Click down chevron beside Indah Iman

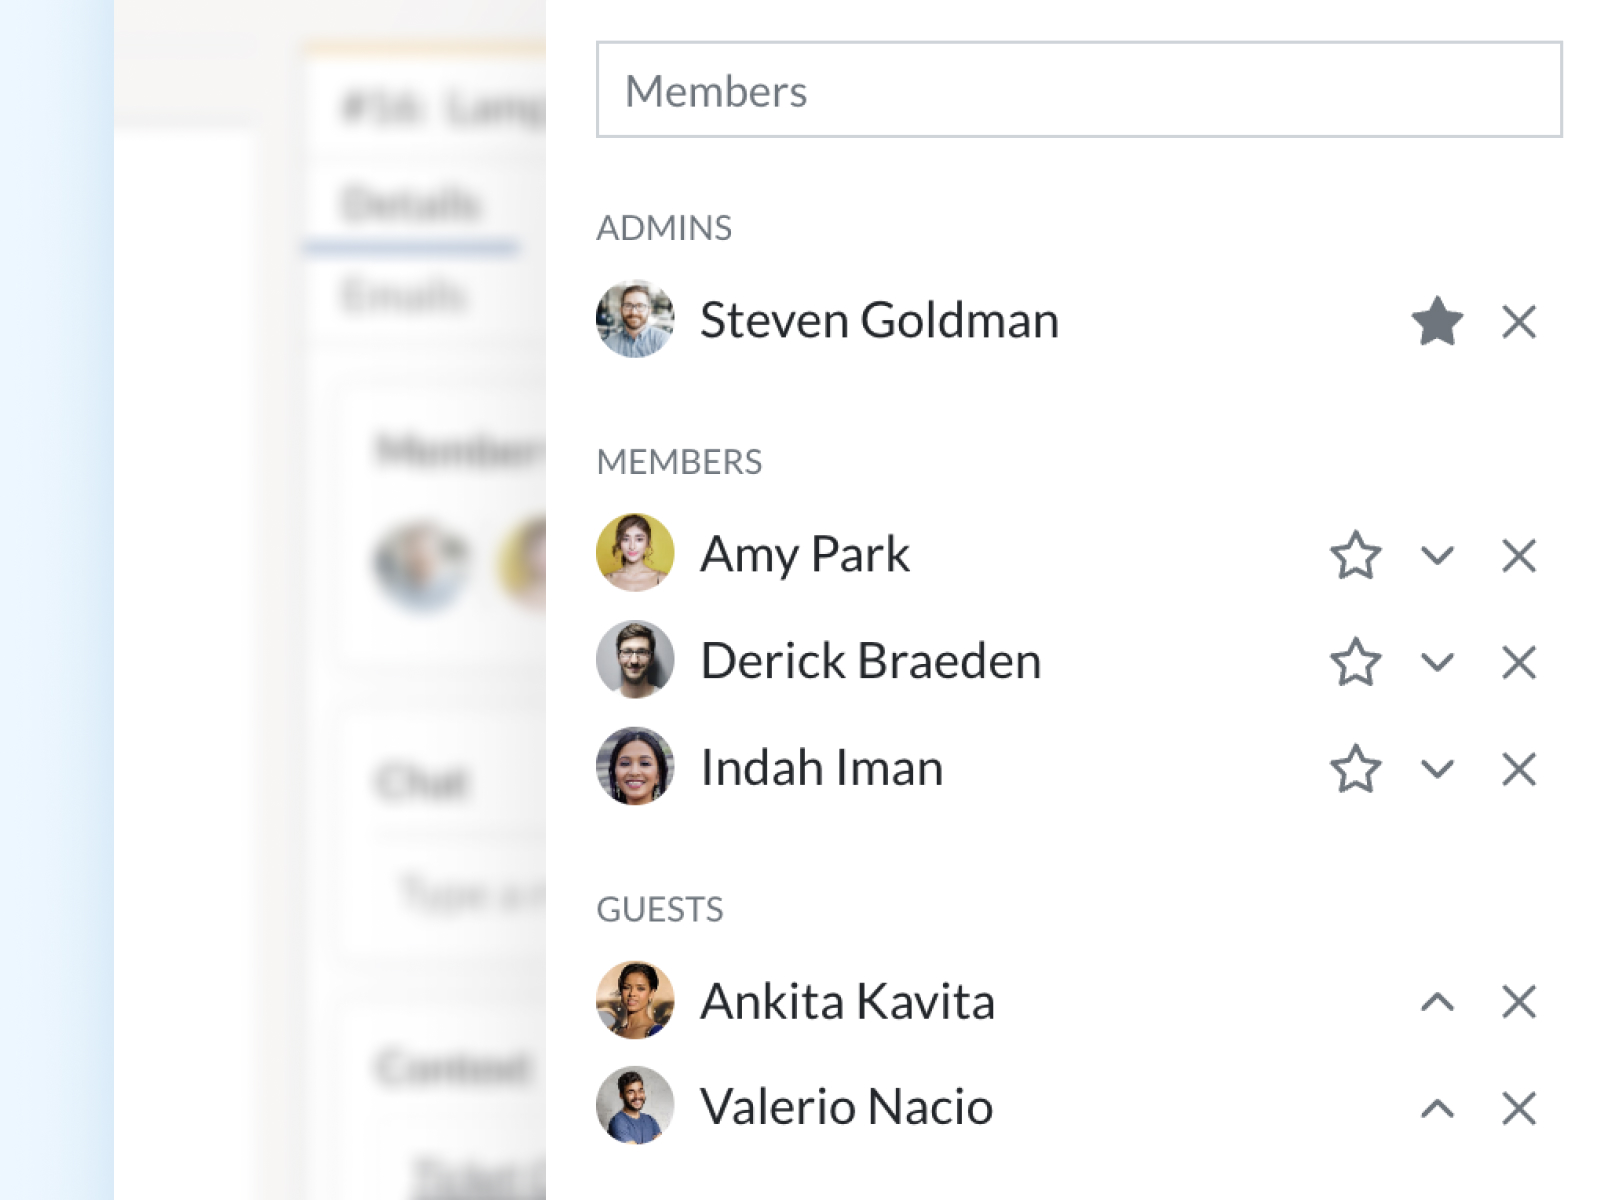[x=1437, y=769]
